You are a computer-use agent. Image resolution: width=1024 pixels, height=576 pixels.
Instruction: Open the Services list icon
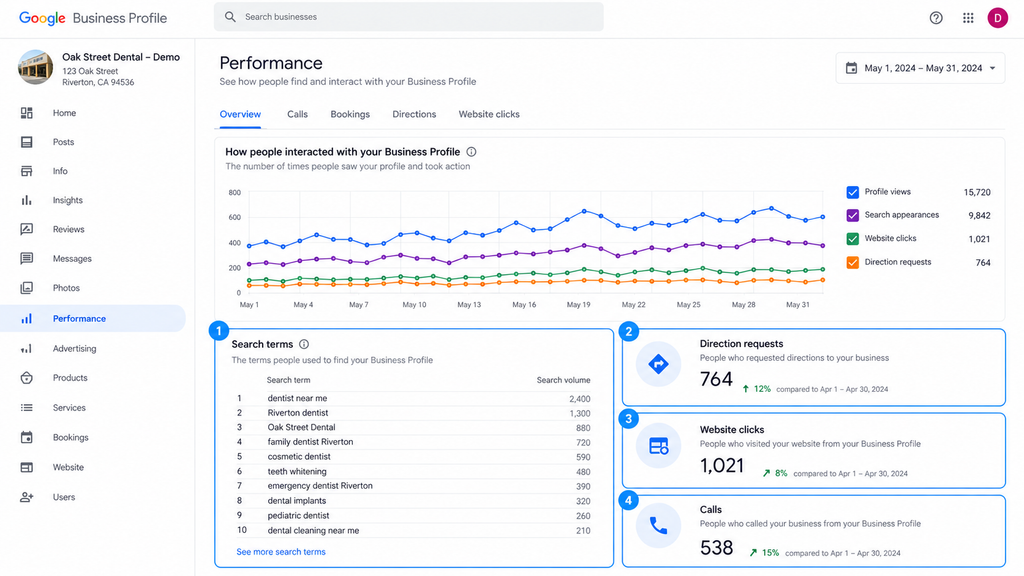(x=27, y=408)
